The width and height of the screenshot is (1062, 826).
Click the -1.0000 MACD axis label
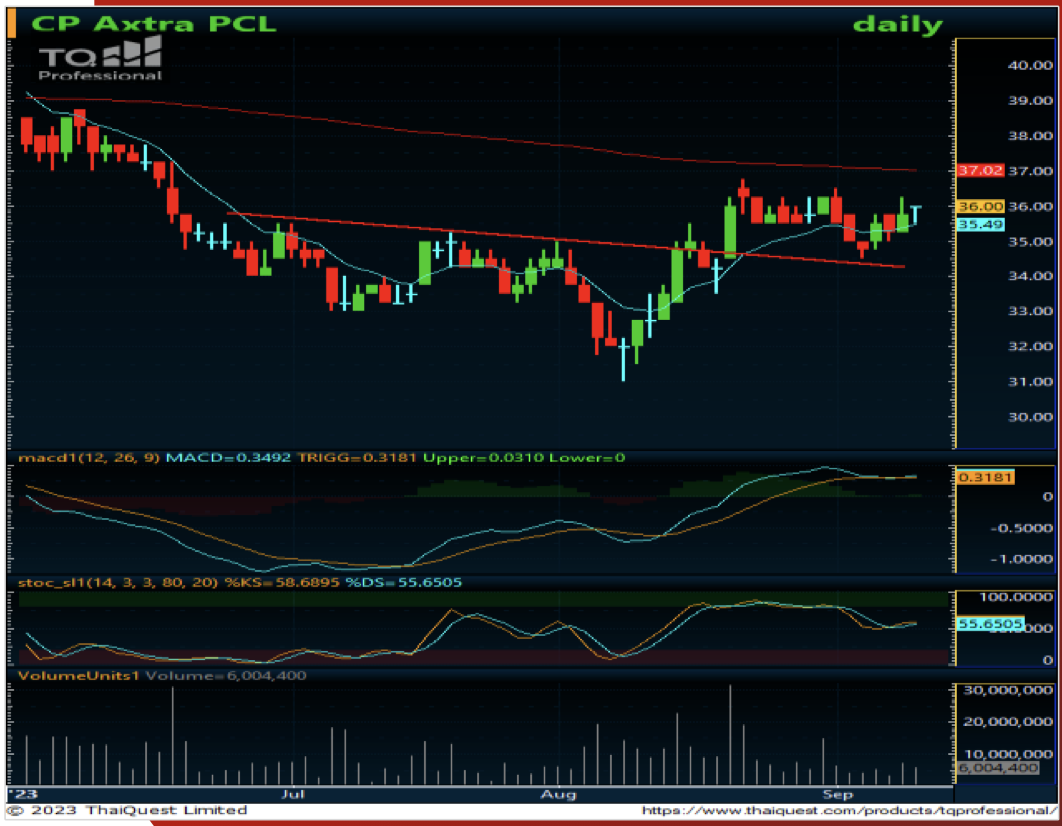(x=1021, y=559)
